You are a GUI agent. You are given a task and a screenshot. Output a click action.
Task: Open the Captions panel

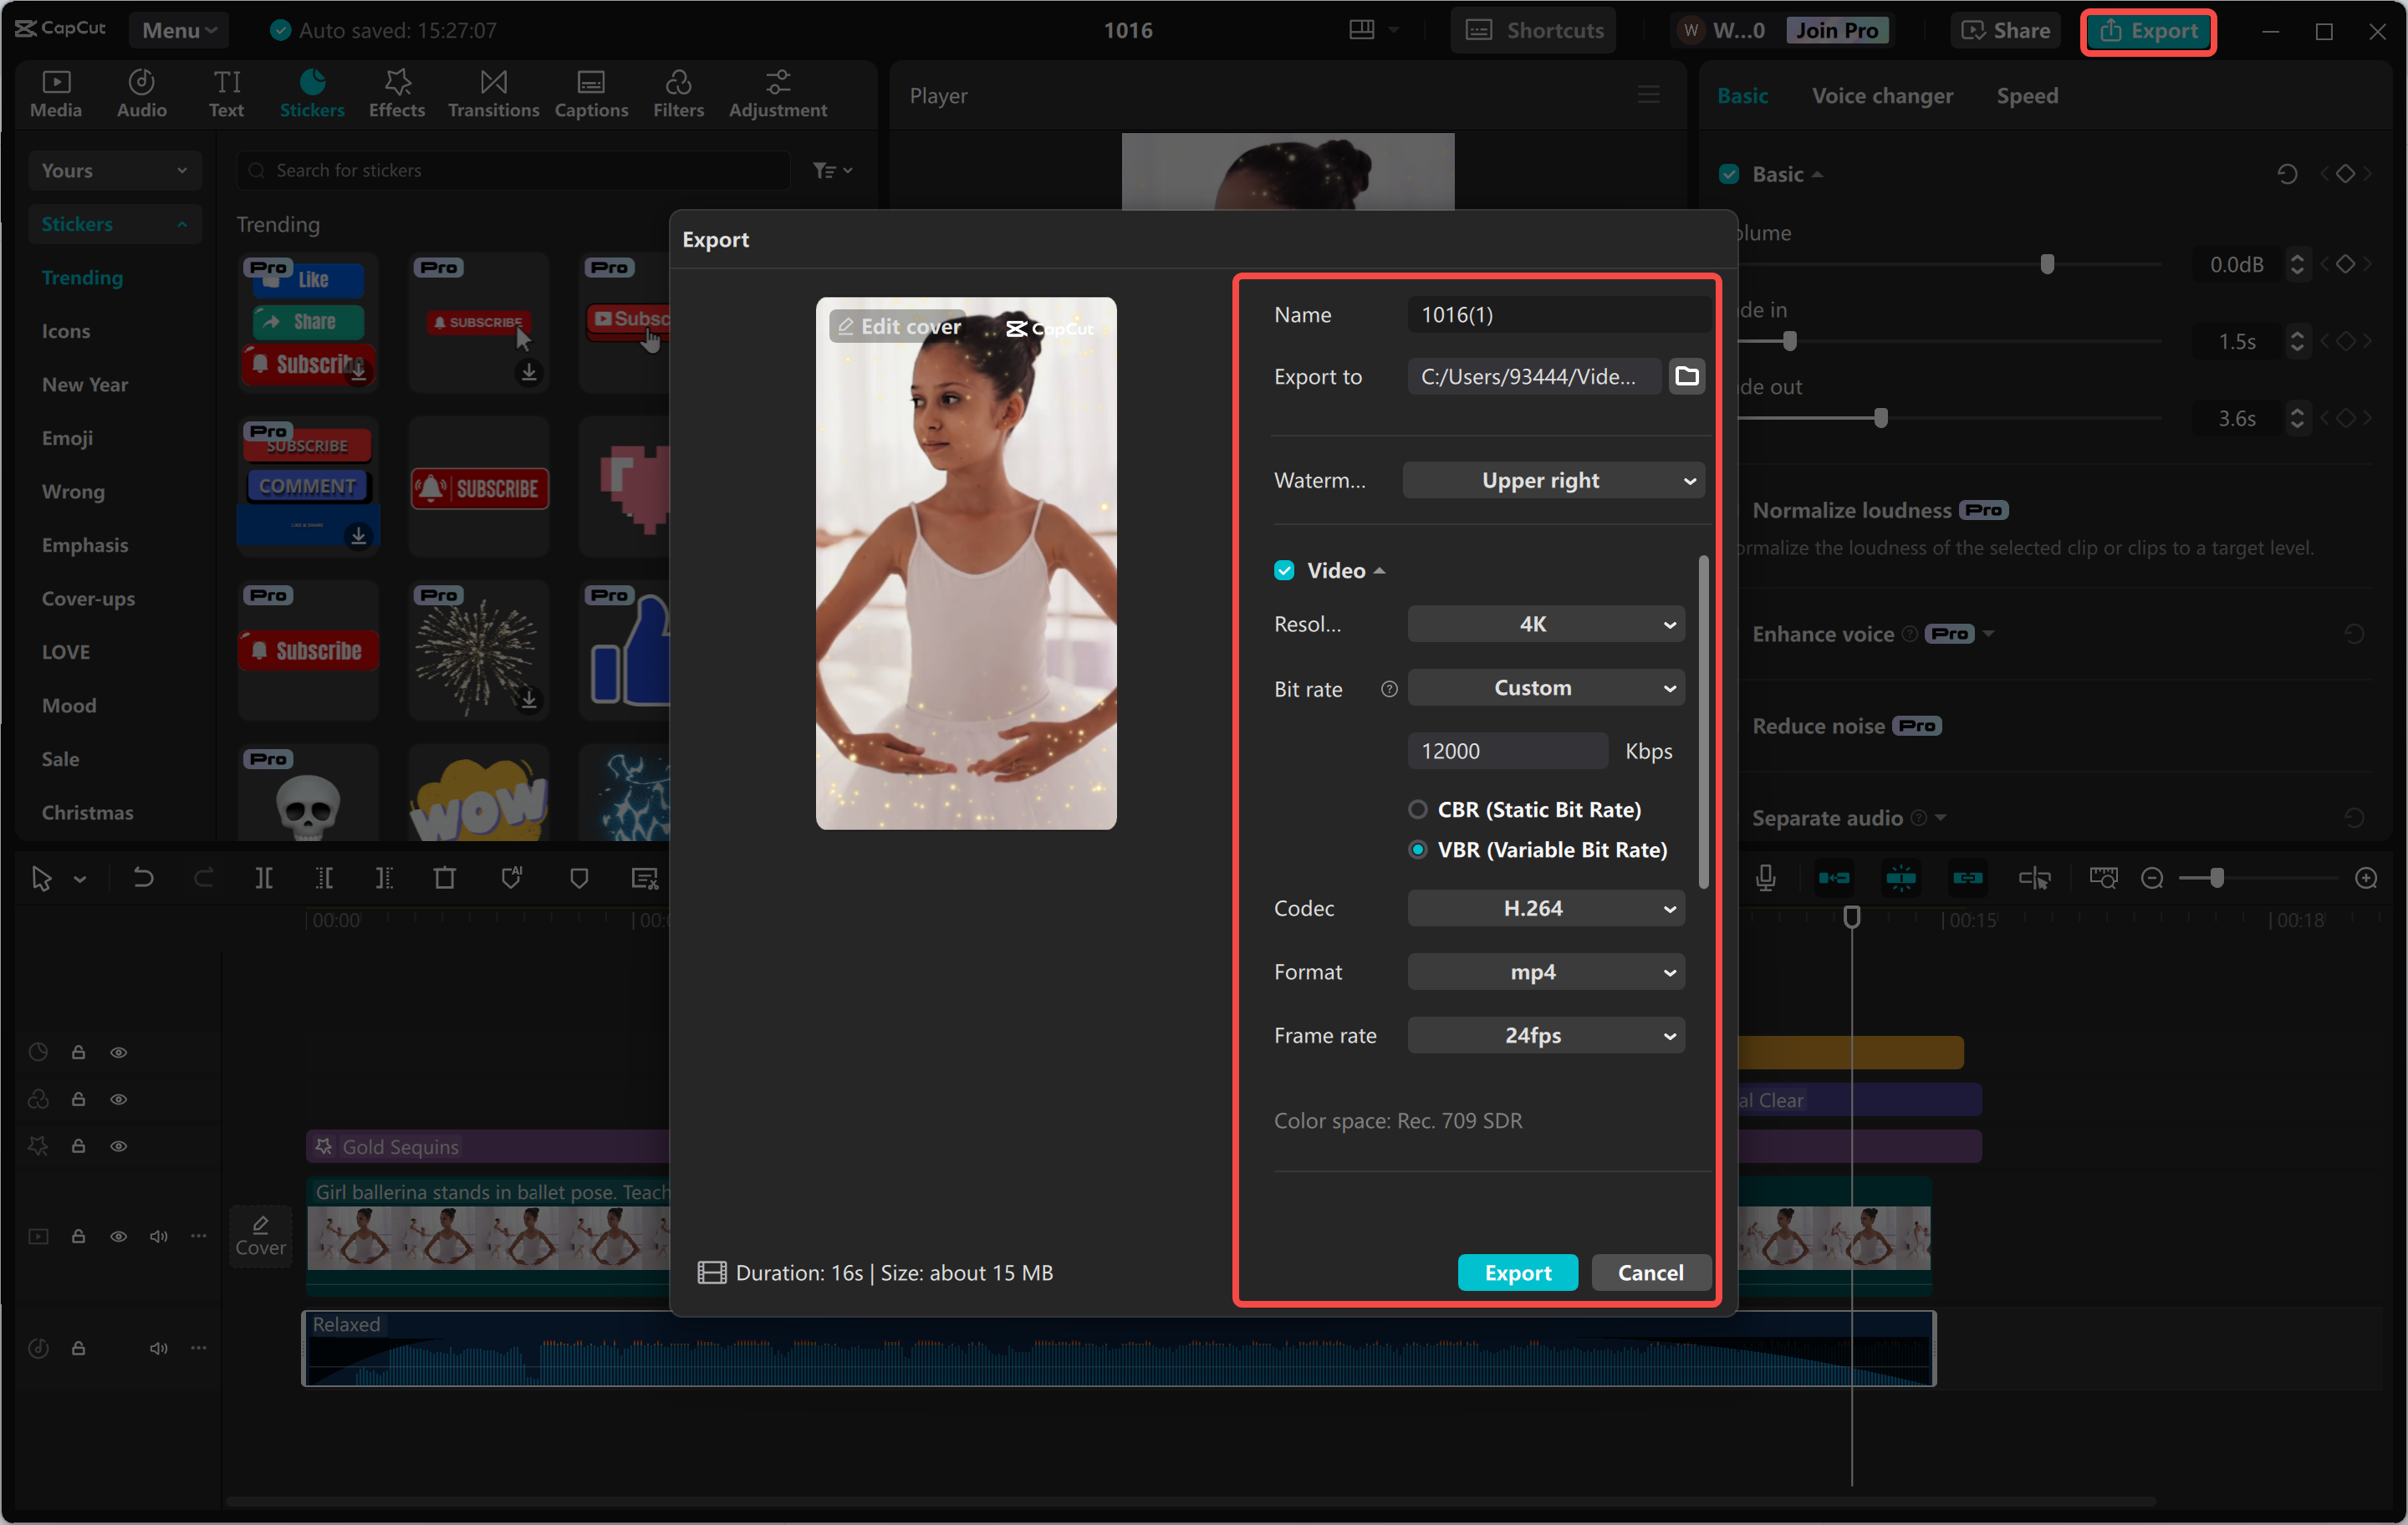pyautogui.click(x=591, y=93)
